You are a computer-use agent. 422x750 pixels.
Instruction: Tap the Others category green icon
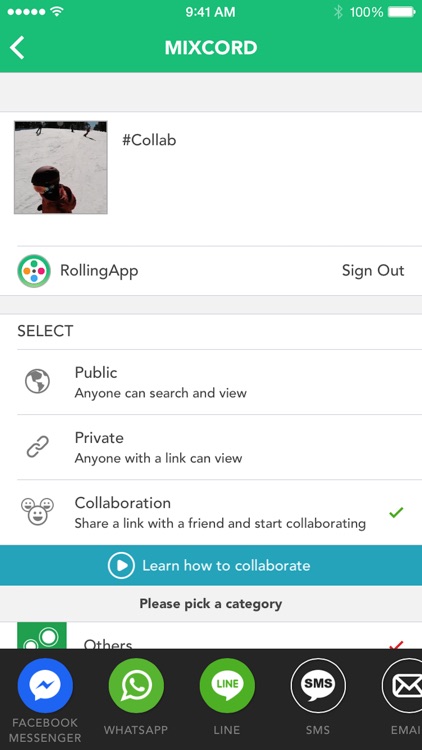[42, 636]
